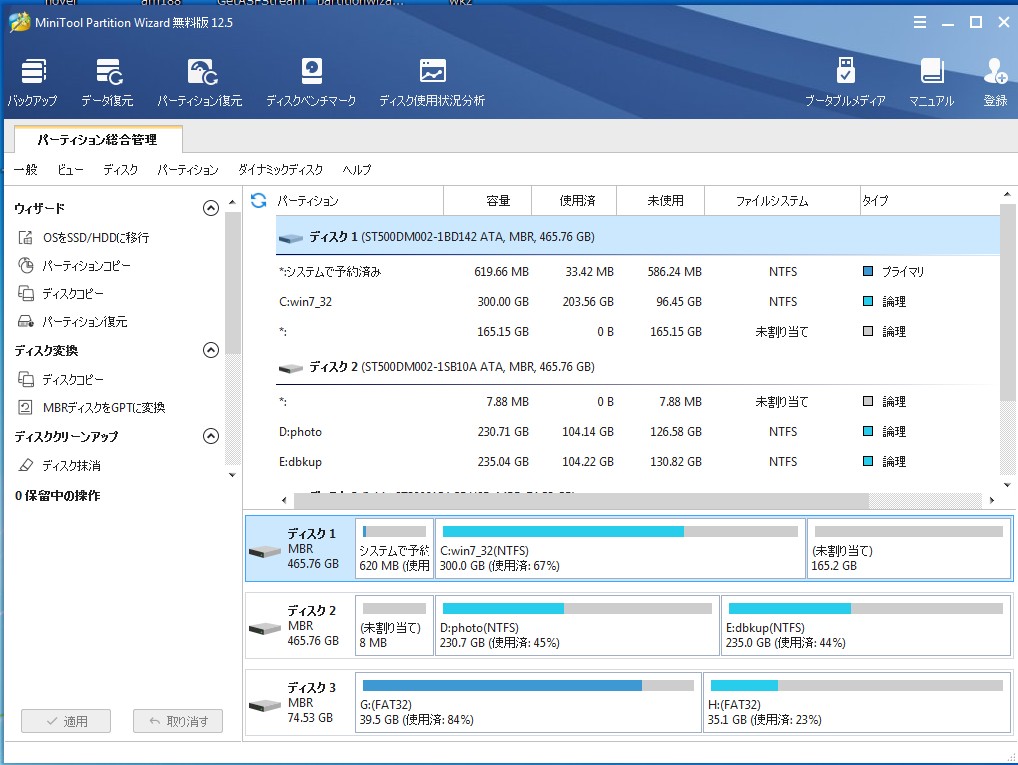Open the ヘルプ menu
This screenshot has height=765, width=1018.
357,169
